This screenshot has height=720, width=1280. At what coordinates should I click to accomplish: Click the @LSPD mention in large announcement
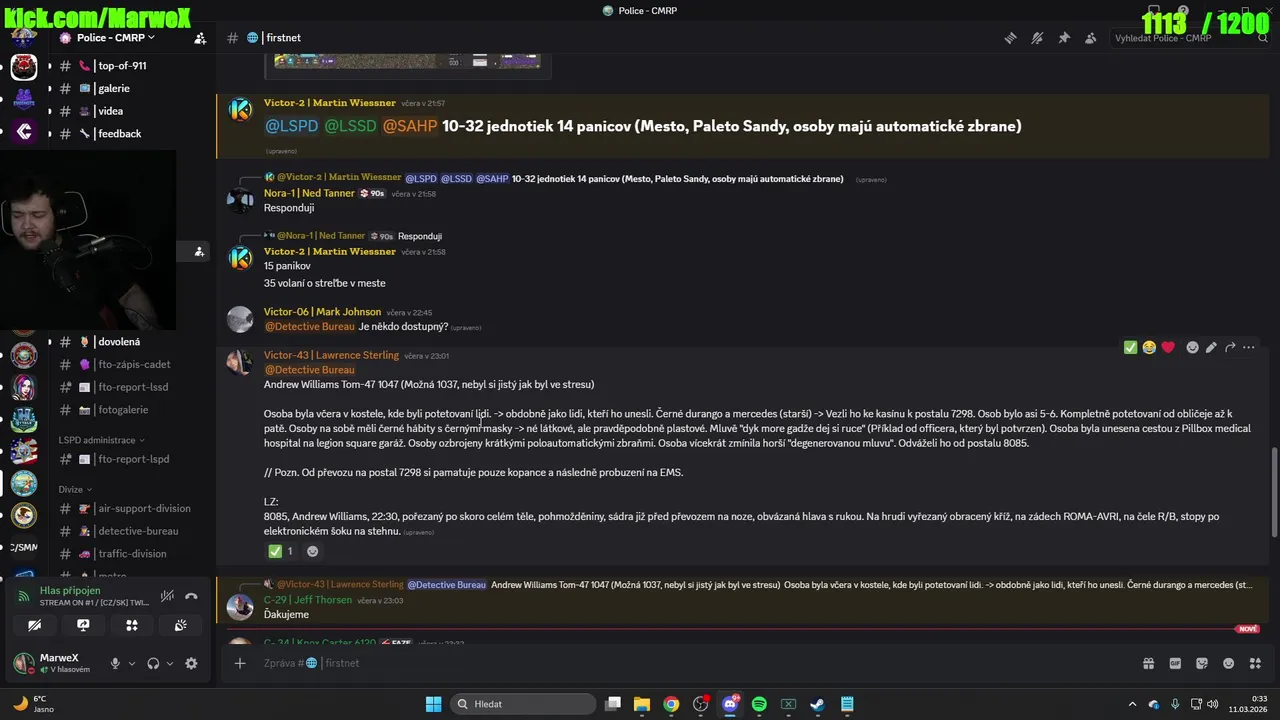click(x=291, y=126)
